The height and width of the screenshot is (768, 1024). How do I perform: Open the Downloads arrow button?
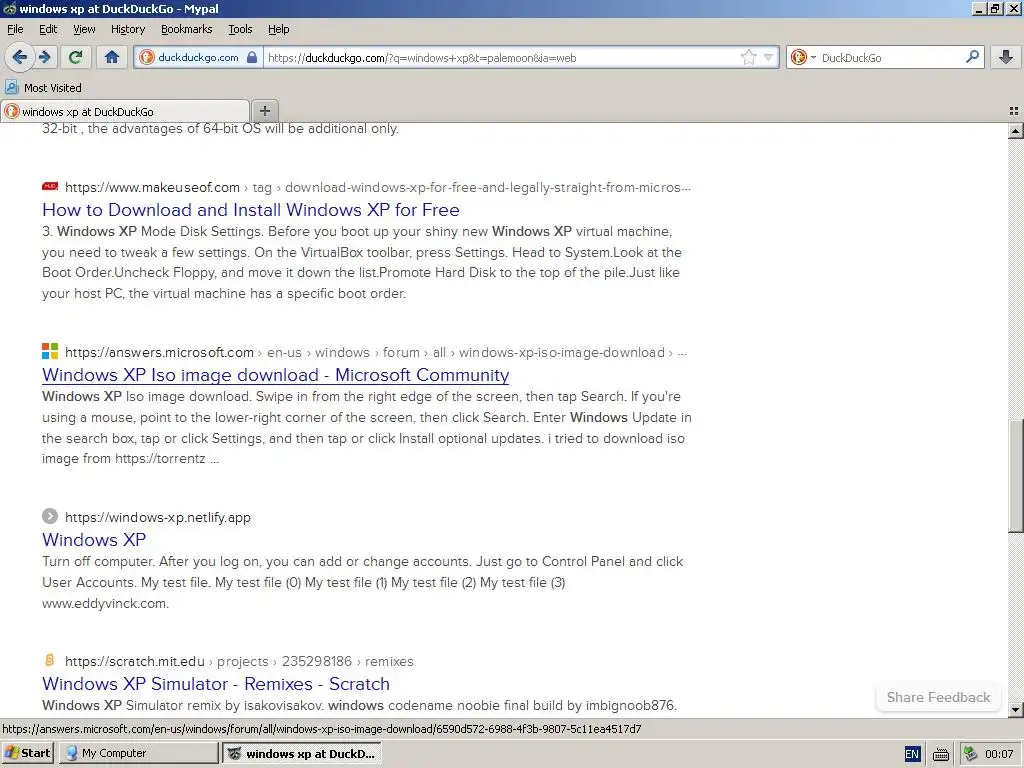(1006, 57)
